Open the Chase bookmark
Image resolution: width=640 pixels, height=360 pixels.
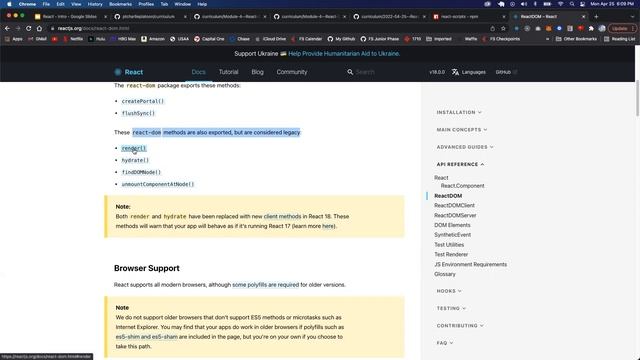[240, 39]
